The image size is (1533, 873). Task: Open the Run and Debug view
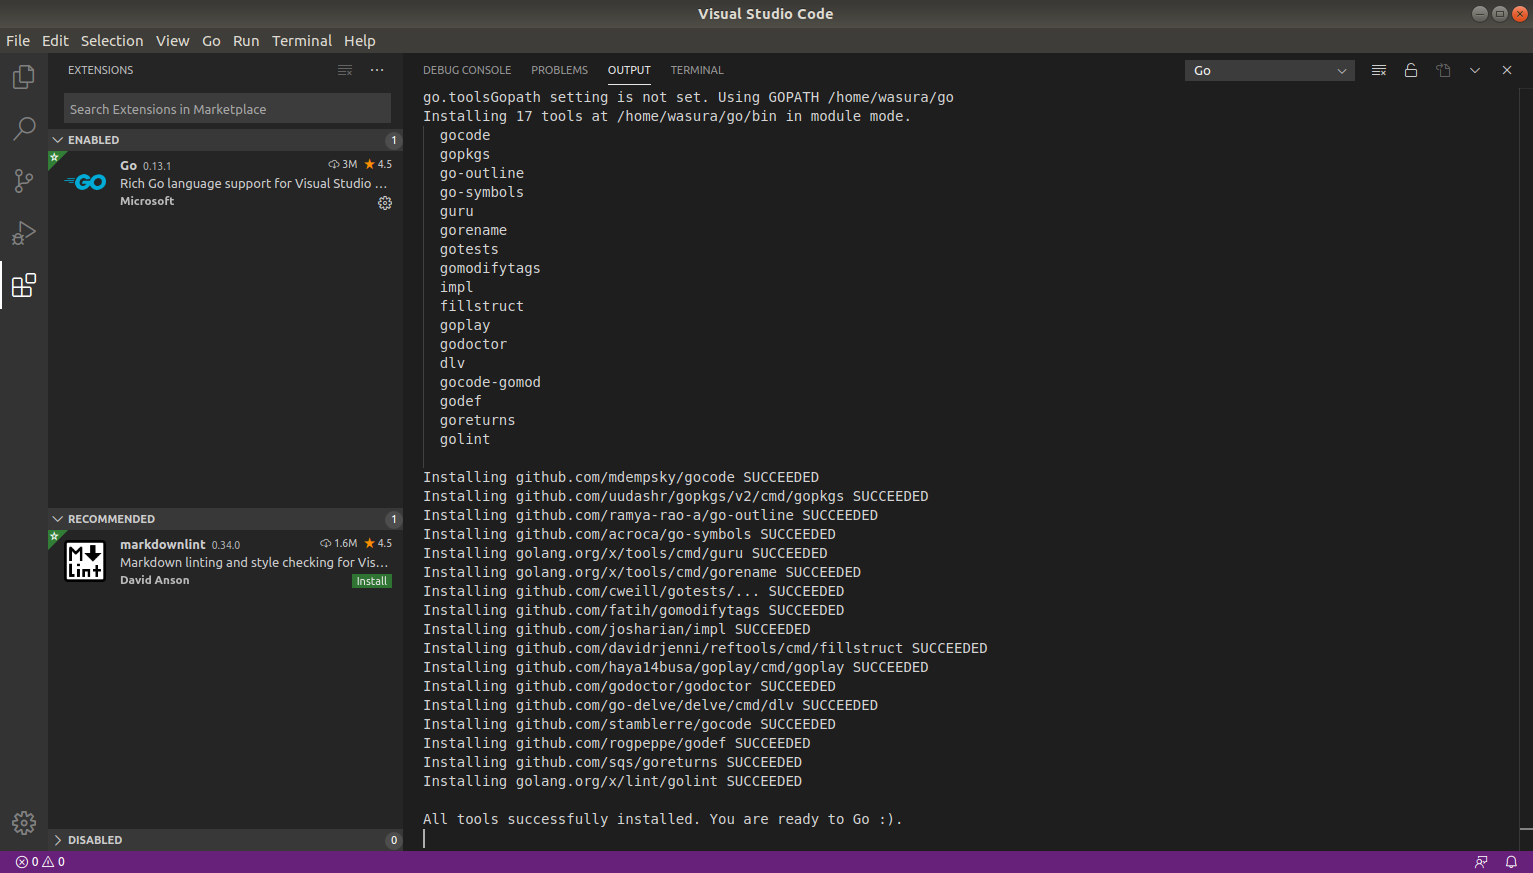point(24,233)
